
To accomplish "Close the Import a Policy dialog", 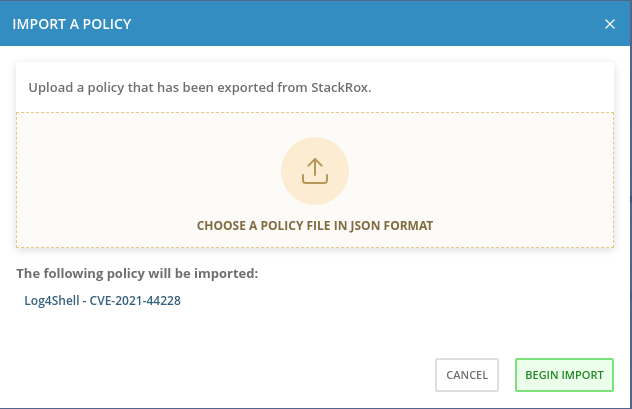I will pos(610,23).
